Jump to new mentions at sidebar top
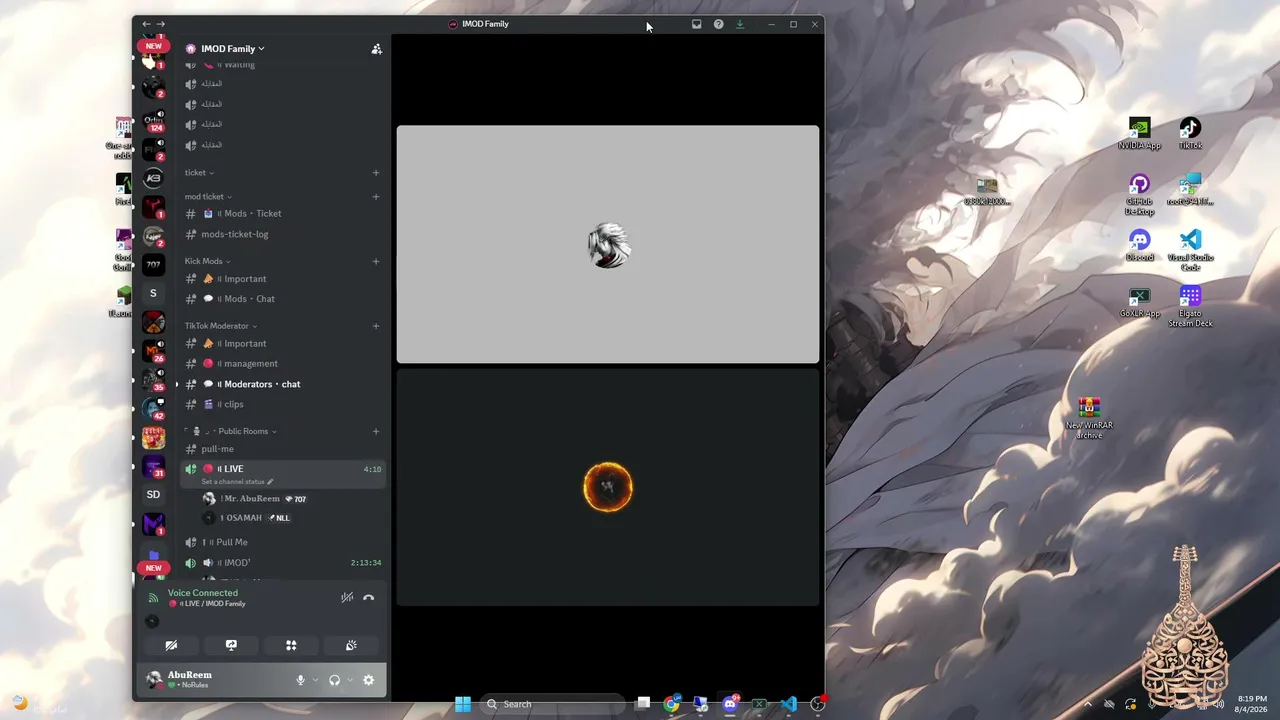The image size is (1280, 720). click(153, 46)
